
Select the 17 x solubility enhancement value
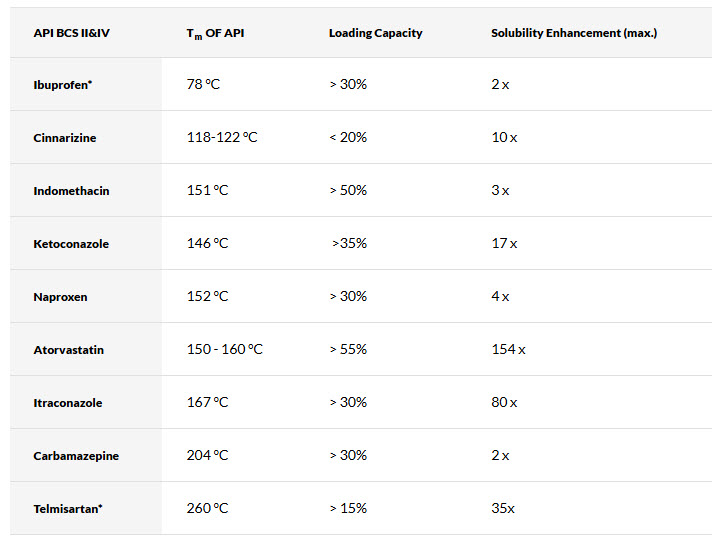pos(504,243)
